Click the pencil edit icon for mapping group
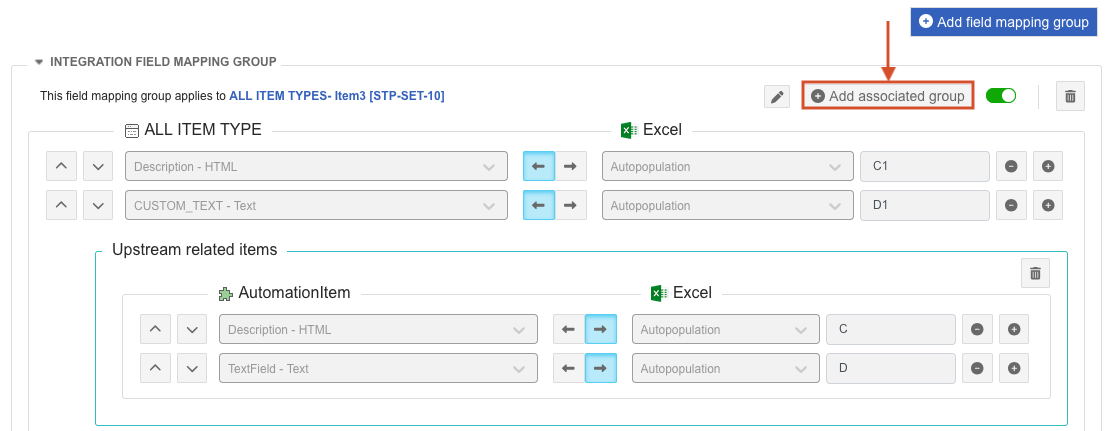 click(776, 96)
